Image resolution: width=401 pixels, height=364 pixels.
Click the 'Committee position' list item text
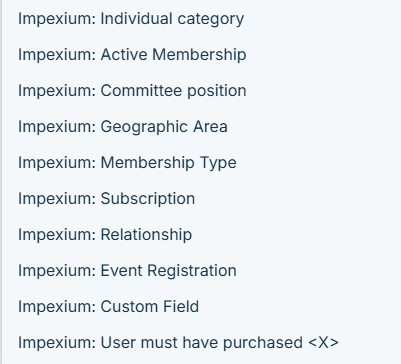tap(173, 91)
